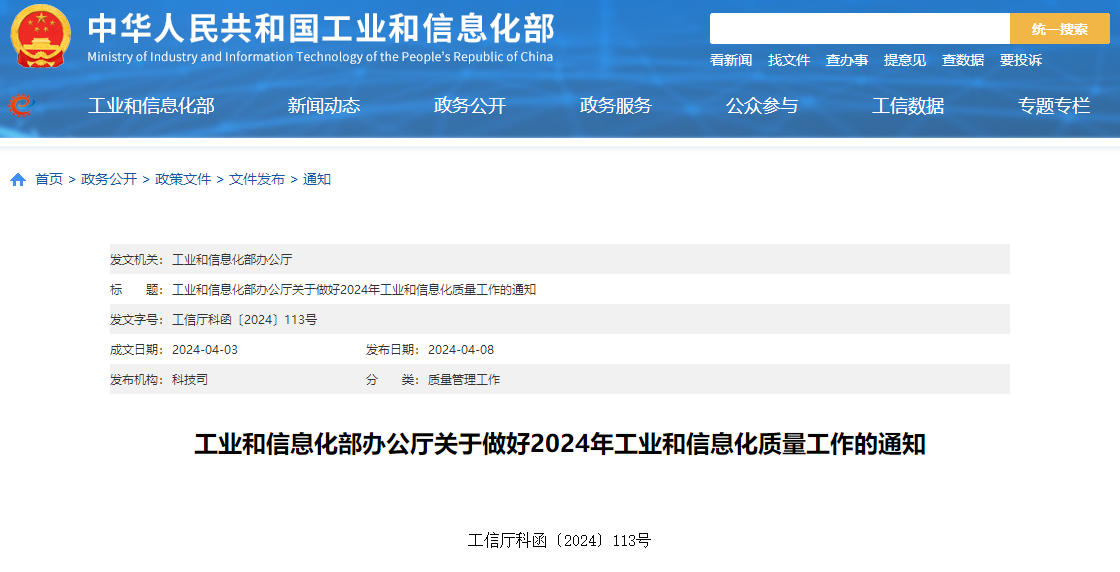Click the English ministry name subtitle

click(320, 57)
